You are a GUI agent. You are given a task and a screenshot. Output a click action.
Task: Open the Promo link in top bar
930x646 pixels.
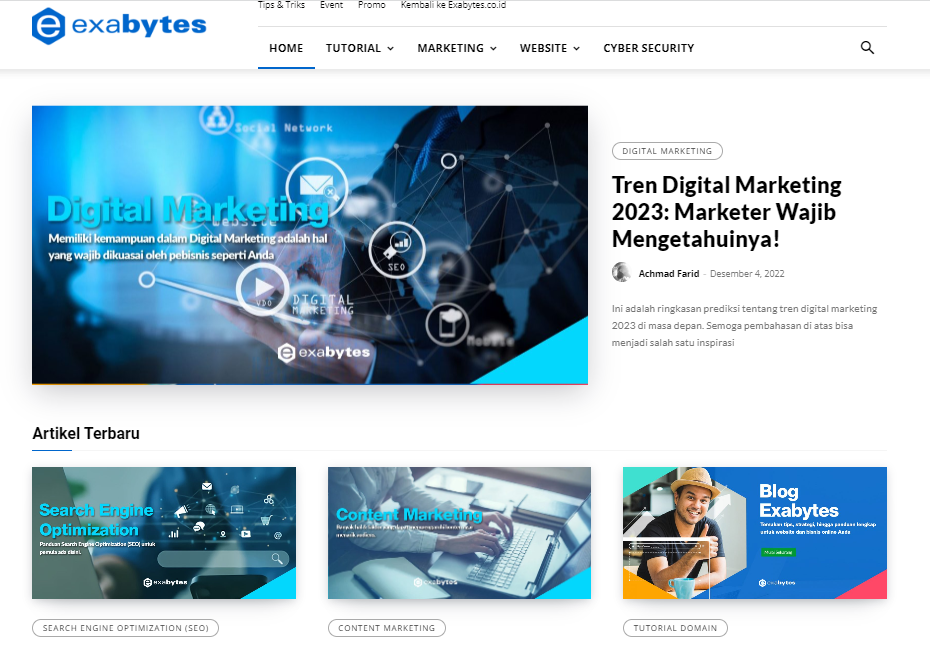coord(371,5)
